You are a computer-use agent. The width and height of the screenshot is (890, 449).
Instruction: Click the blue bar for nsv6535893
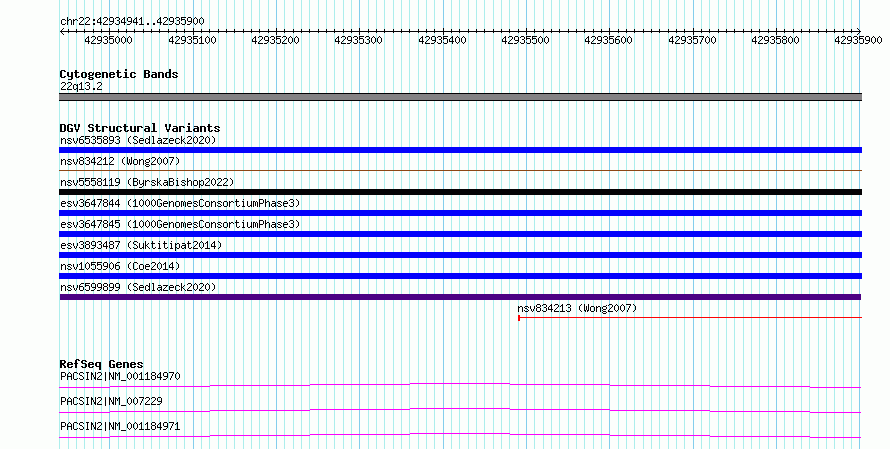(x=460, y=150)
